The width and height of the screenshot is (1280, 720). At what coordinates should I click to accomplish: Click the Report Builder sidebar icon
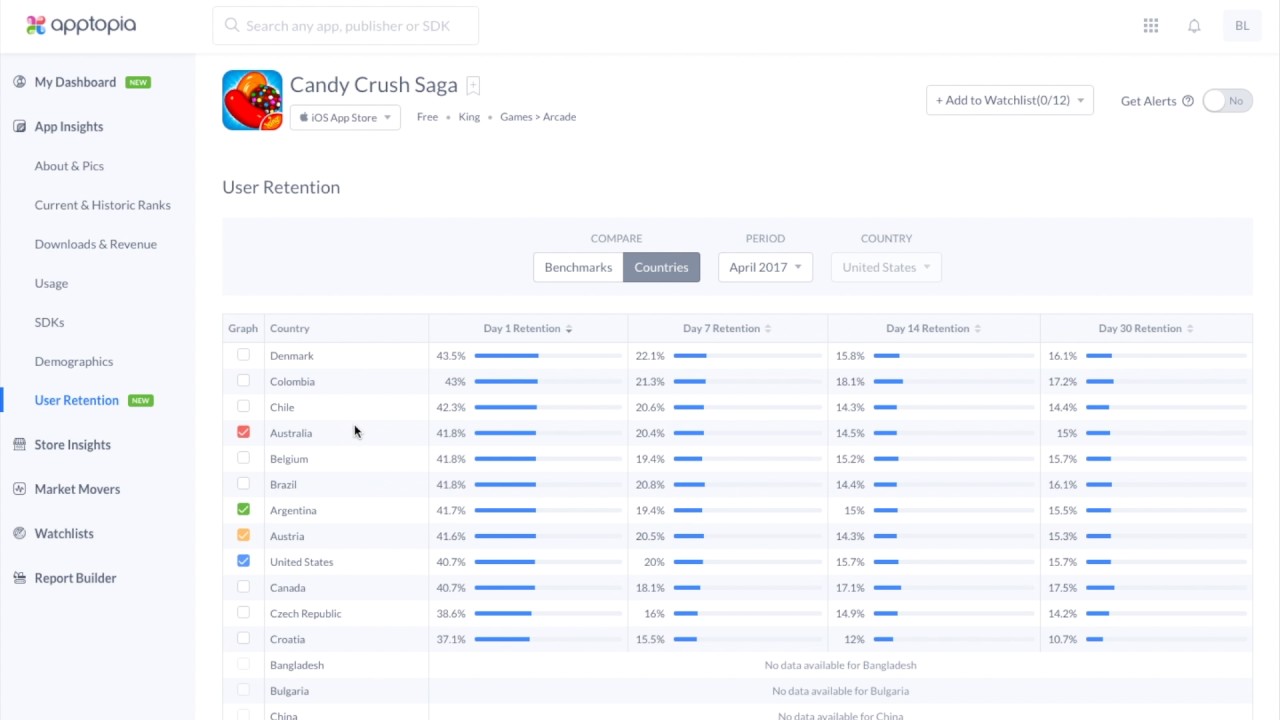pyautogui.click(x=19, y=578)
